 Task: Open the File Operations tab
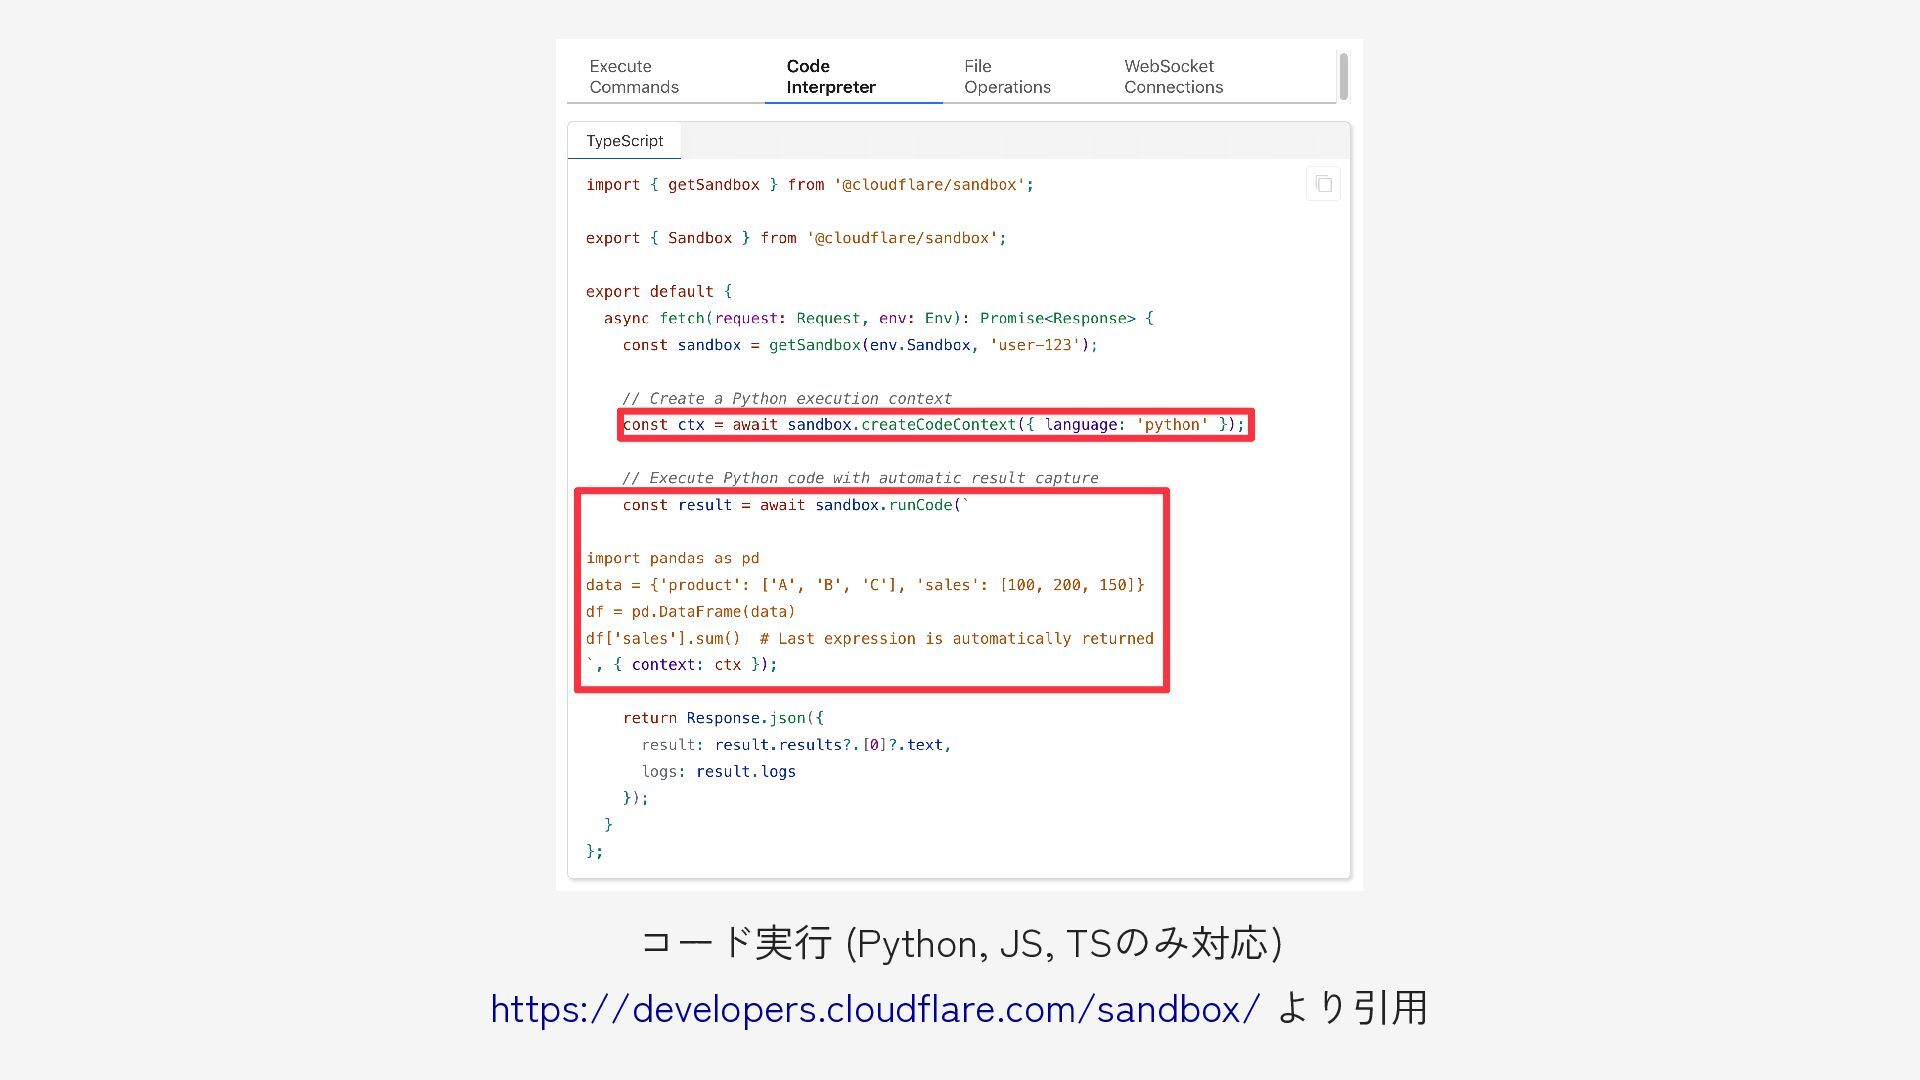click(1006, 77)
